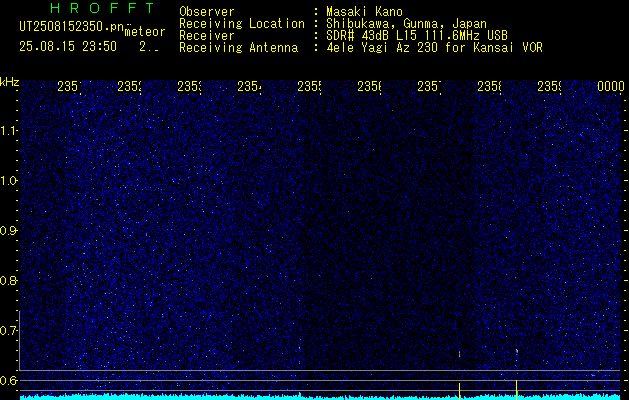Click the date 25.08.15 23:50
The height and width of the screenshot is (400, 629).
coord(68,47)
